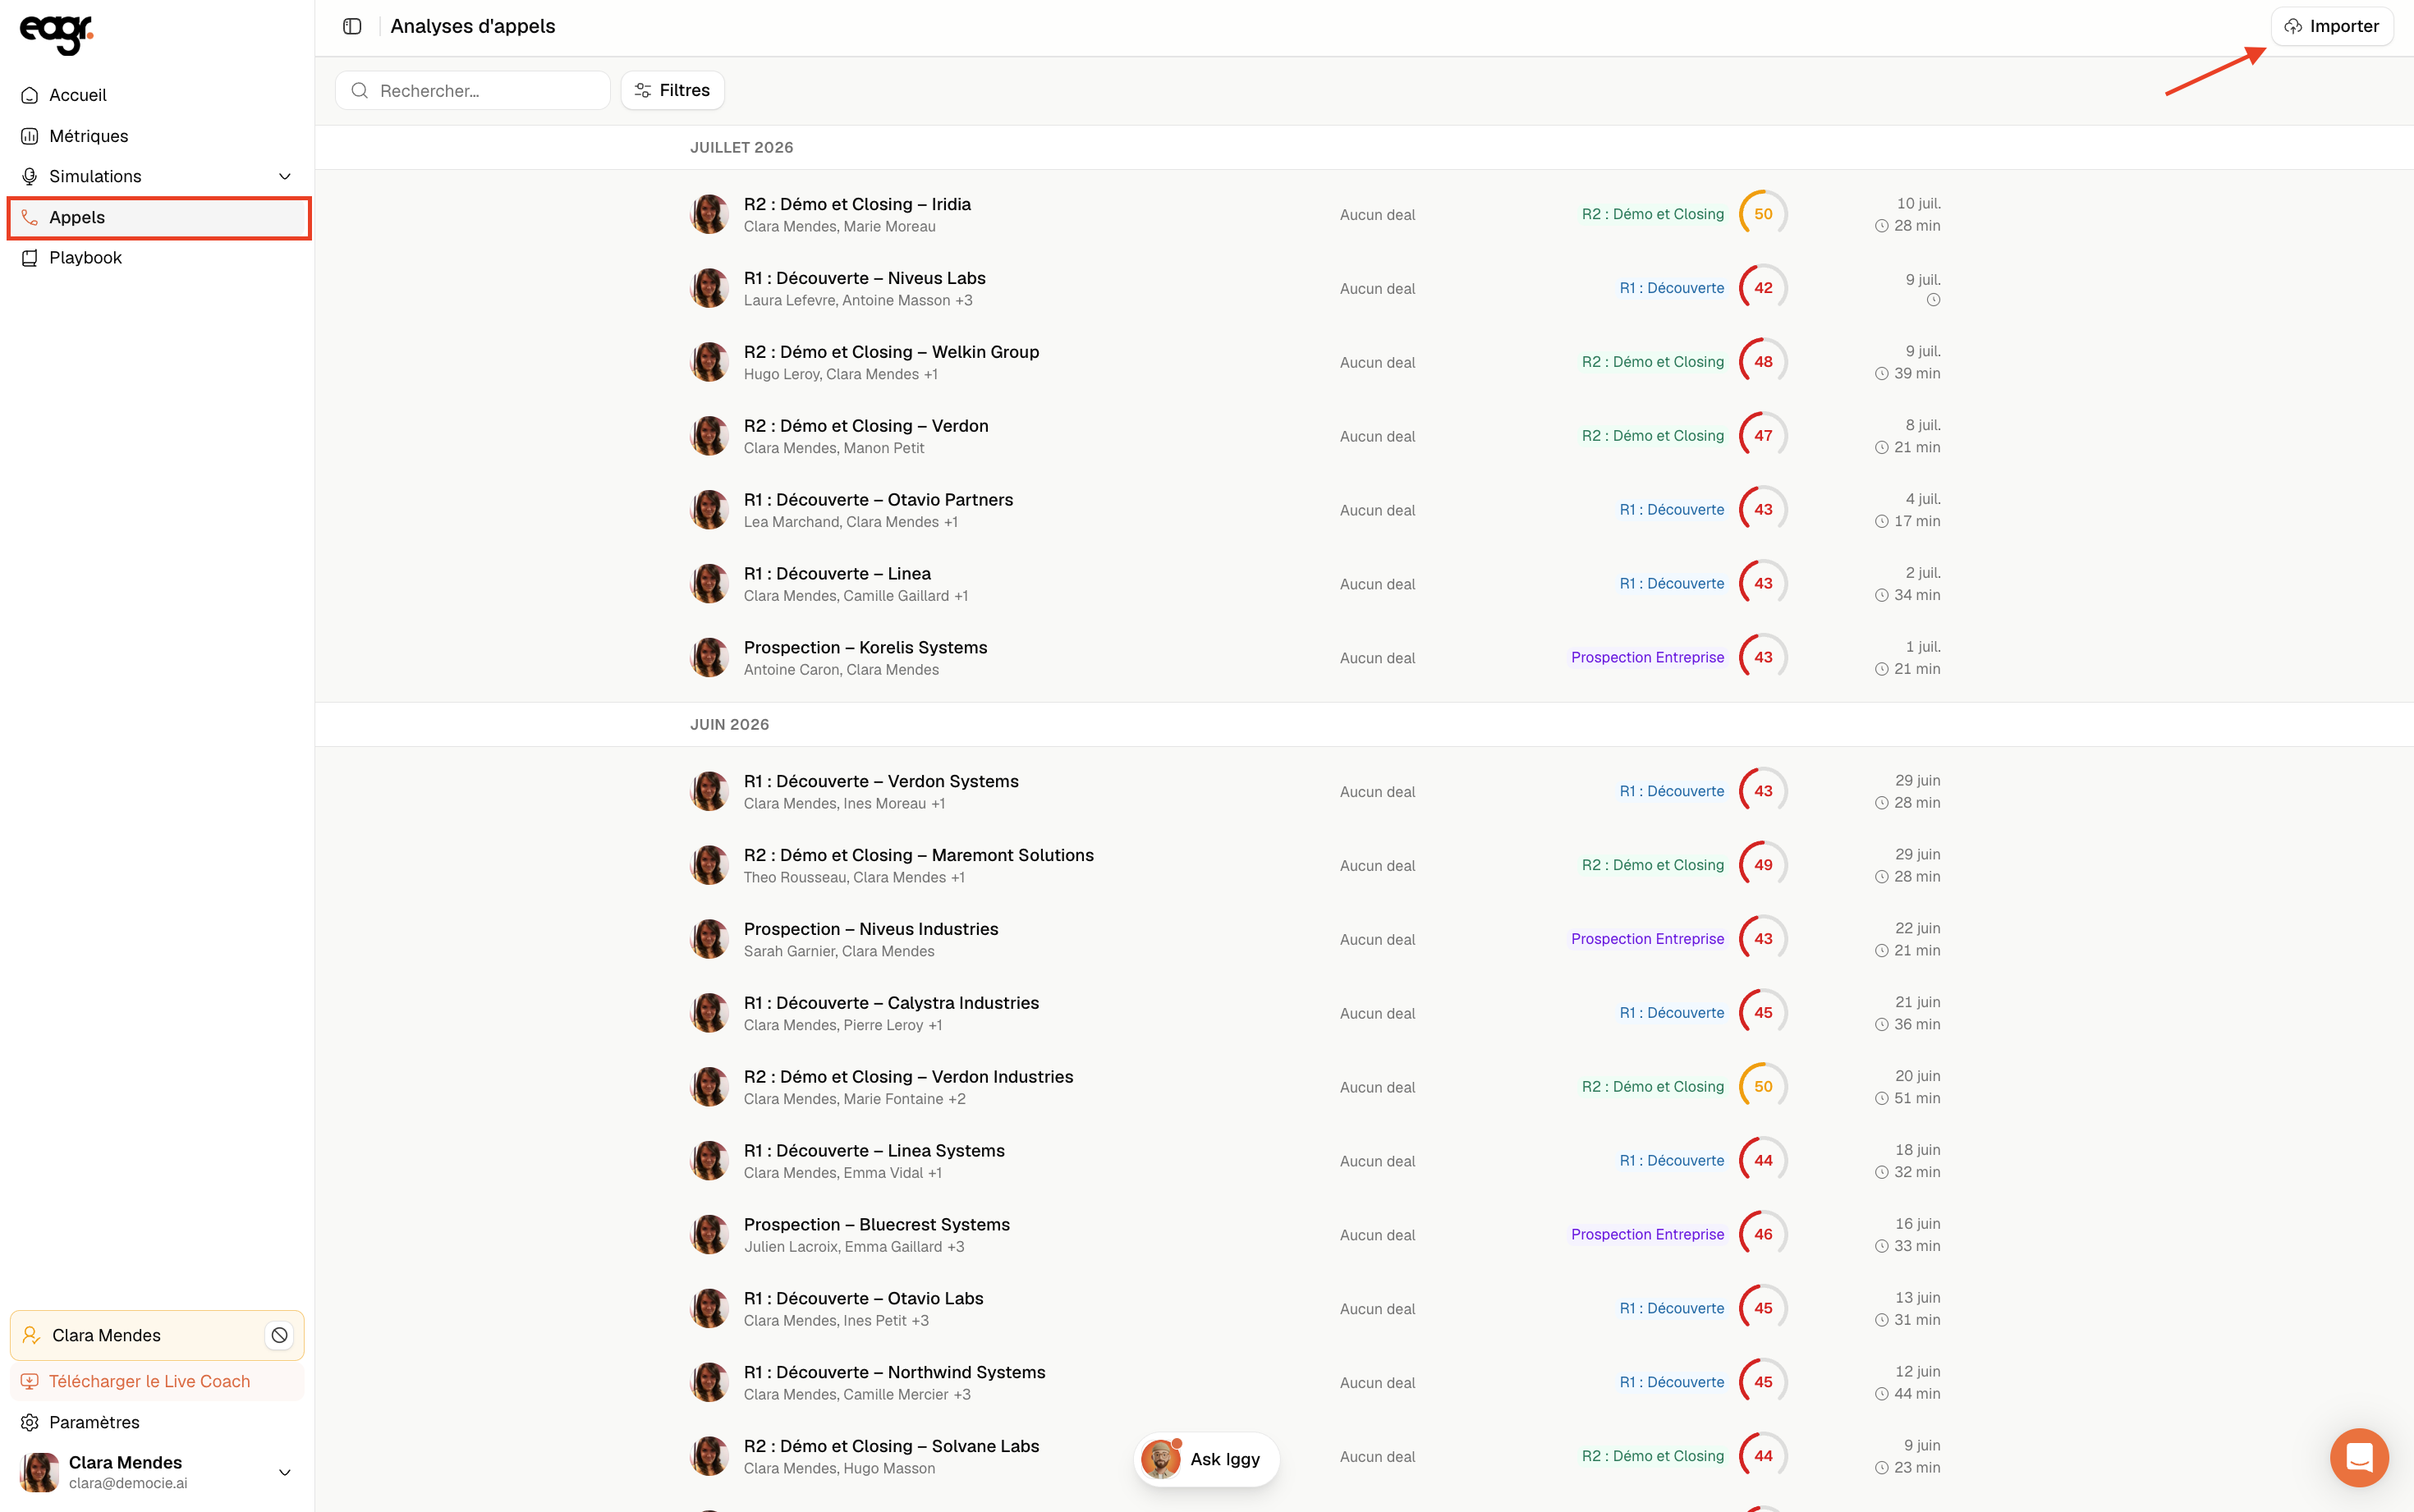2414x1512 pixels.
Task: Stop impersonating Clara Mendes icon
Action: pyautogui.click(x=280, y=1335)
